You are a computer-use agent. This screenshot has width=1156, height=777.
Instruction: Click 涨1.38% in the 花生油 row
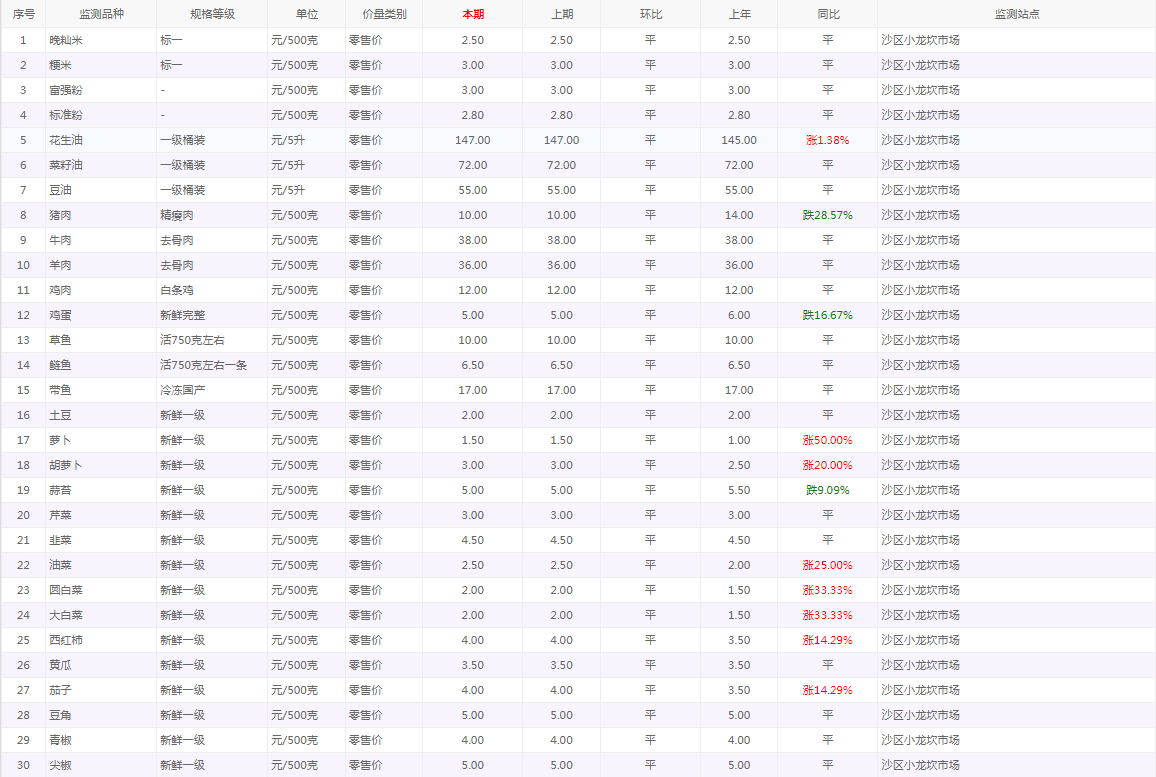pos(827,140)
